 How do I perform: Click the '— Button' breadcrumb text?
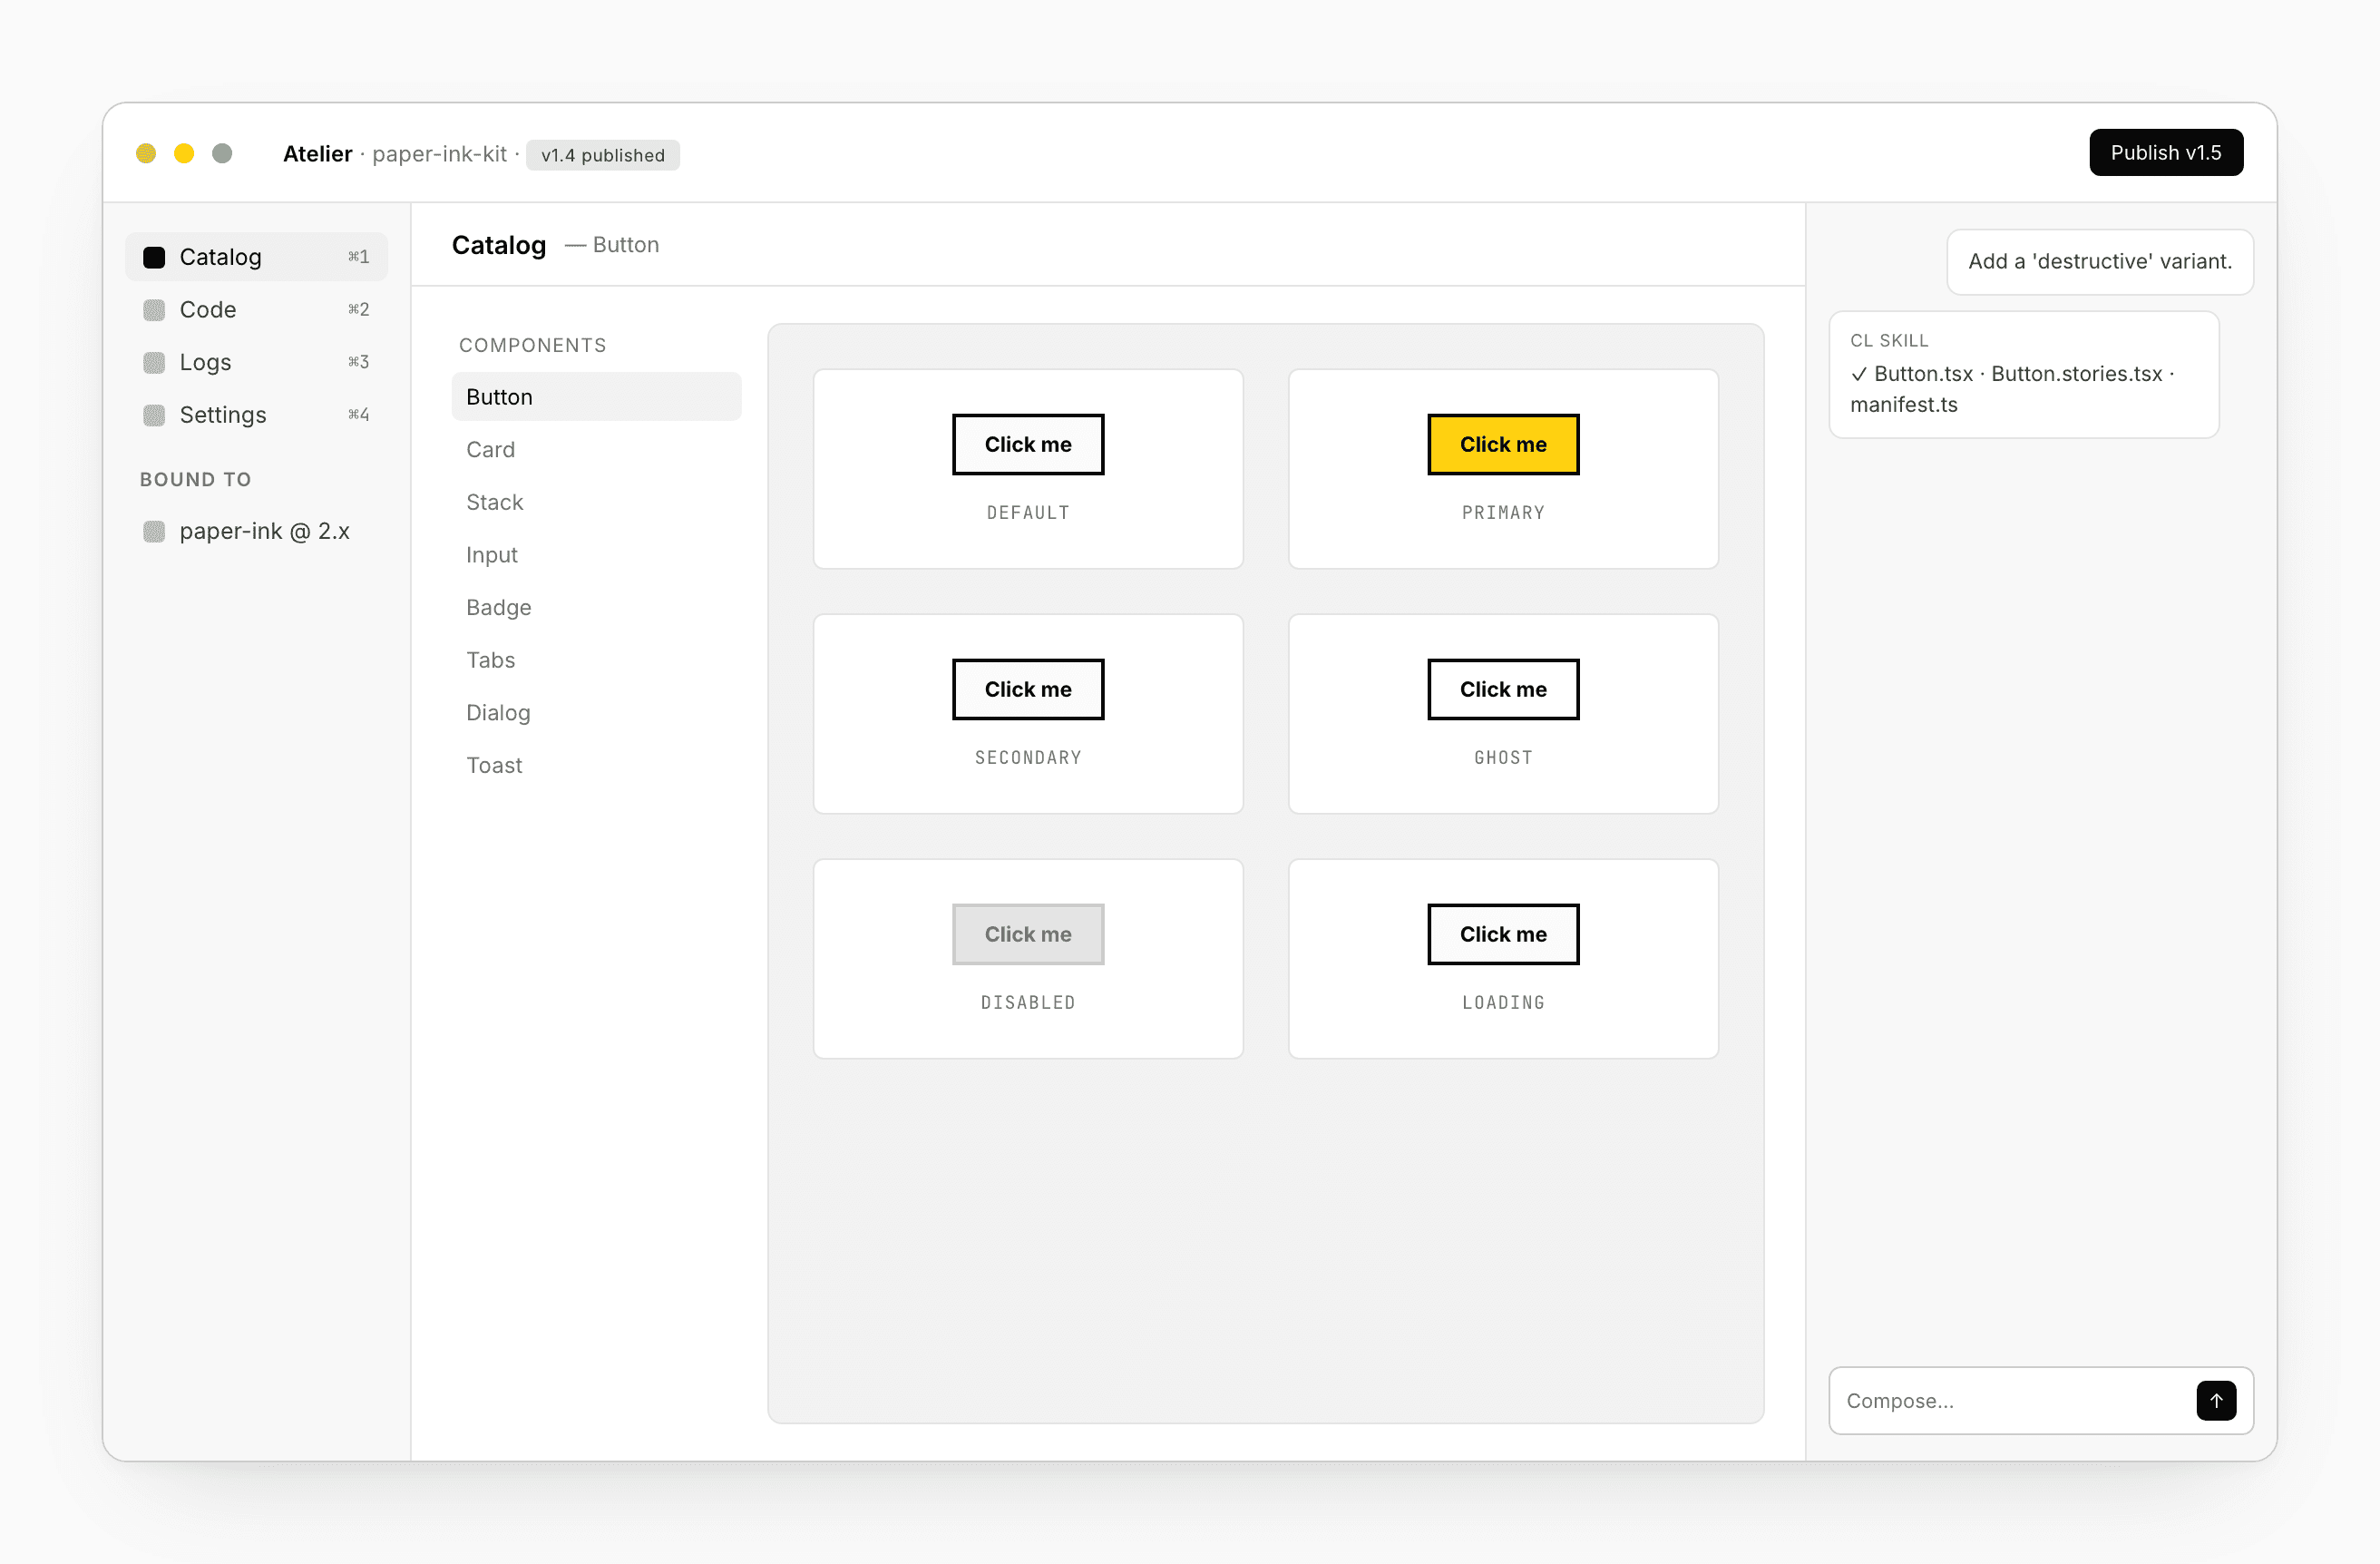[612, 245]
